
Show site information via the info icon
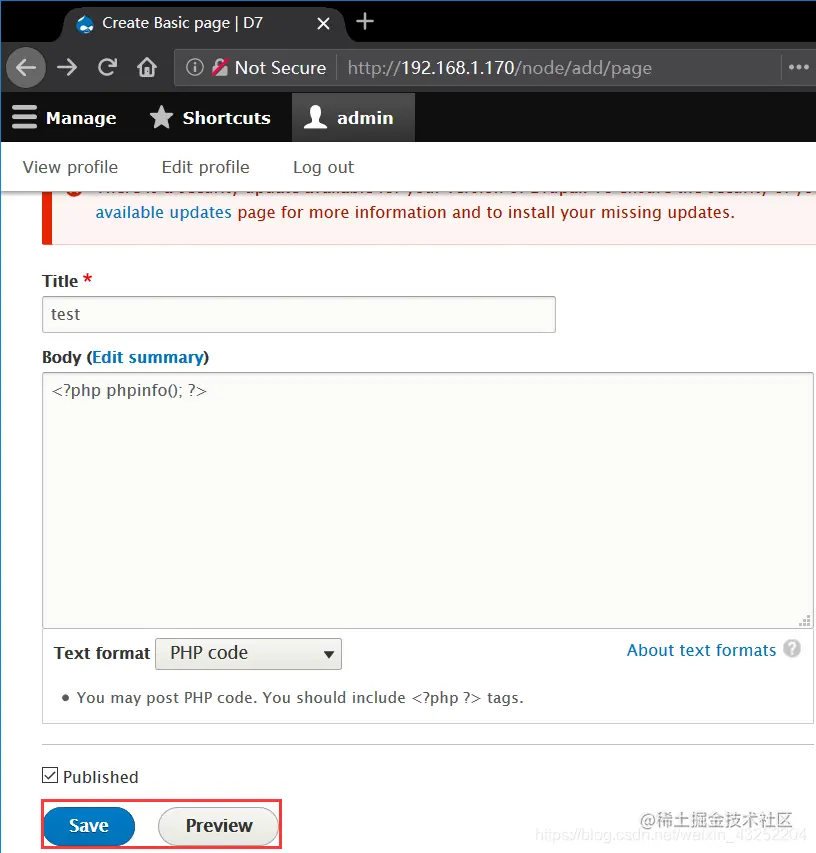point(195,67)
